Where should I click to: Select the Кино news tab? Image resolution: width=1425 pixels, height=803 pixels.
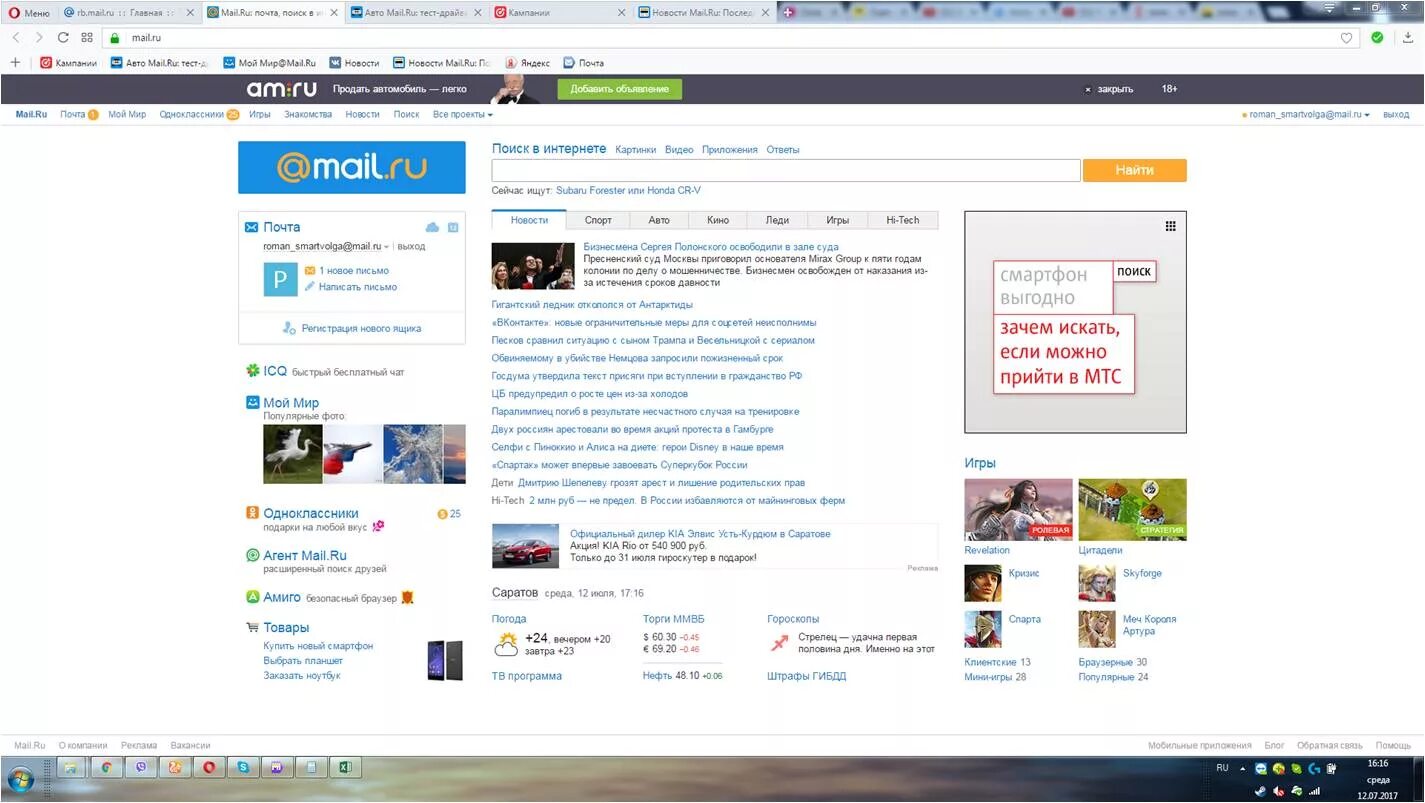[718, 220]
